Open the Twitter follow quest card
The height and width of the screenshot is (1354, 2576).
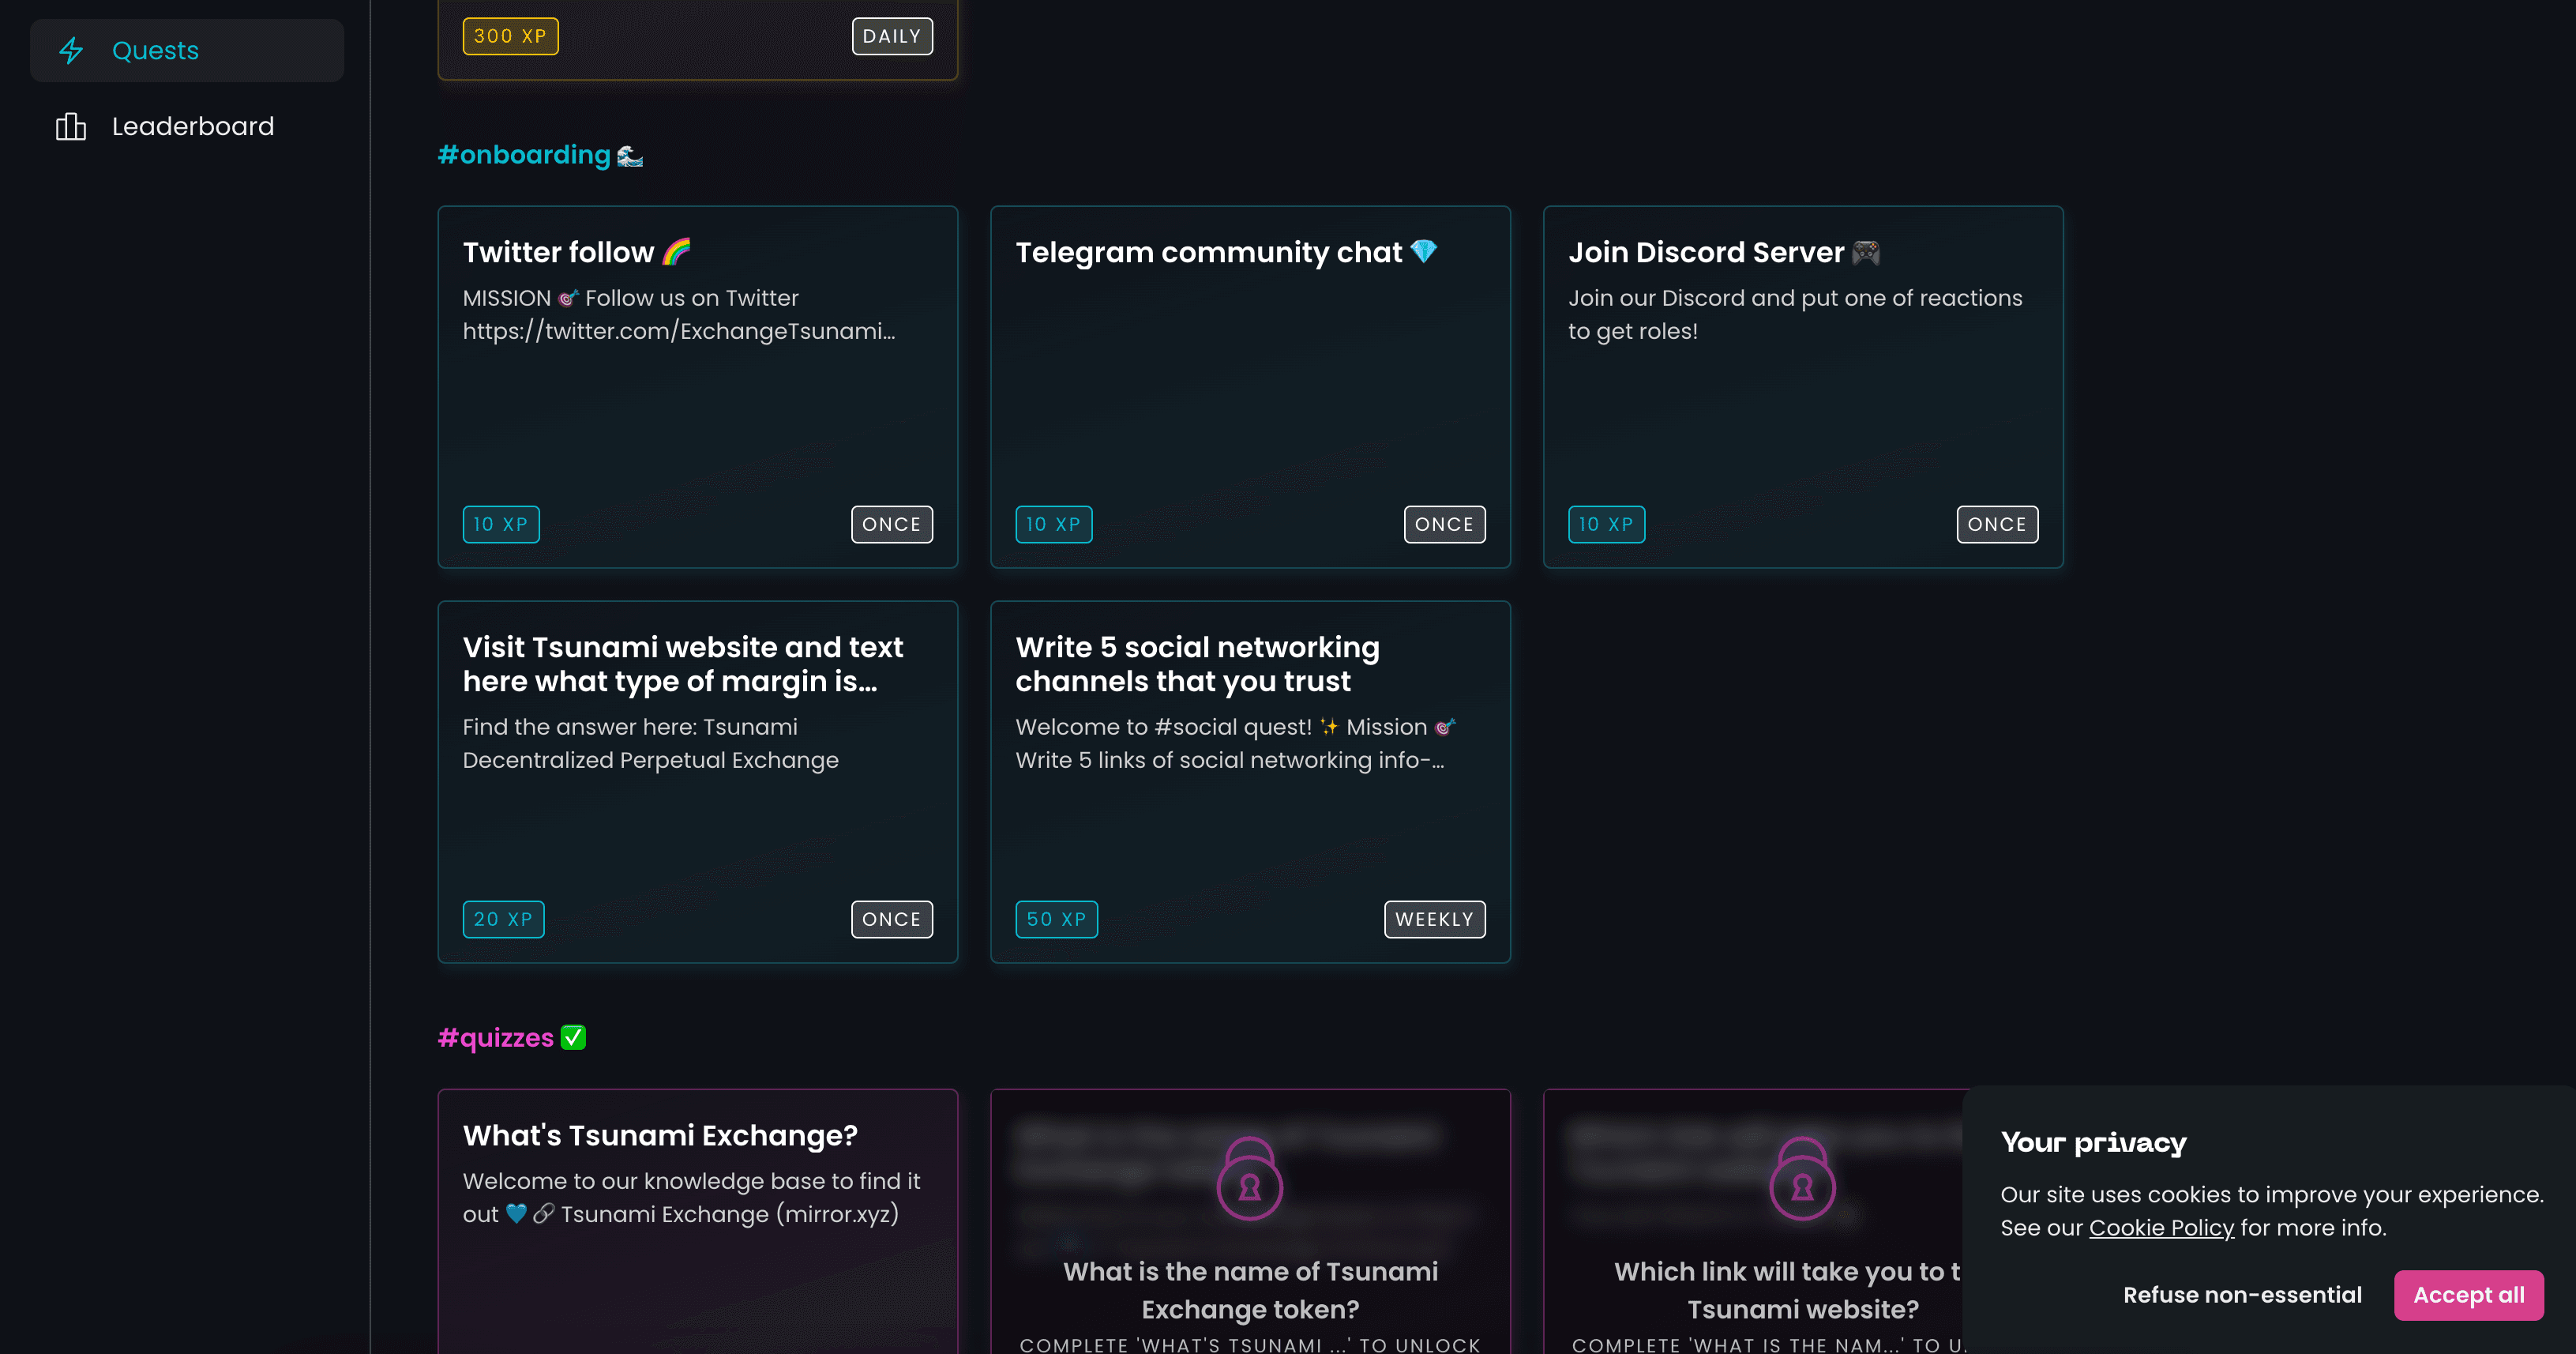tap(698, 387)
